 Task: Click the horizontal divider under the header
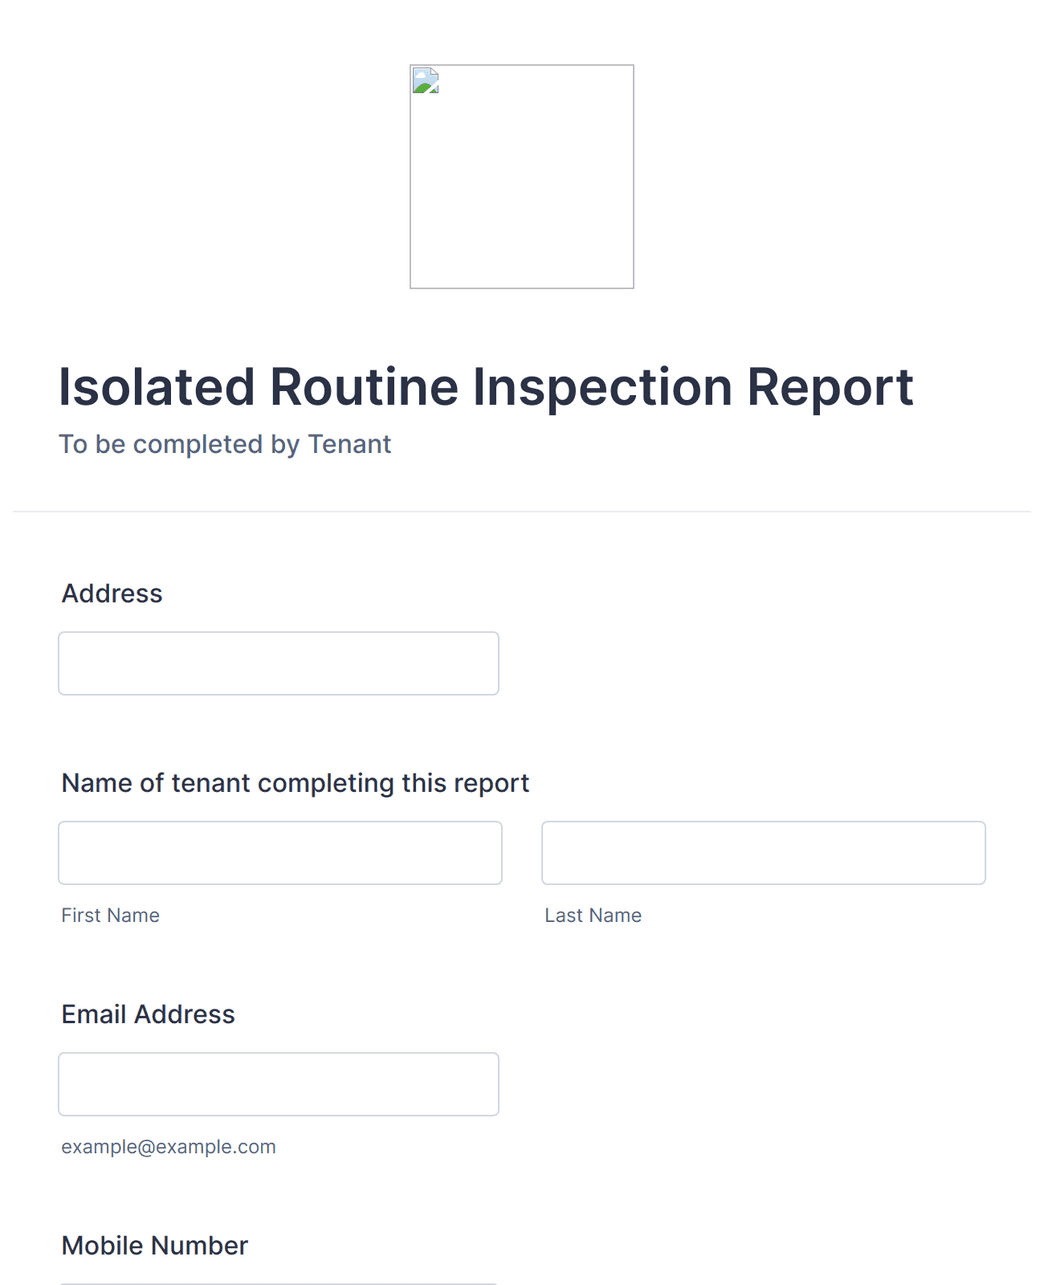pos(522,512)
